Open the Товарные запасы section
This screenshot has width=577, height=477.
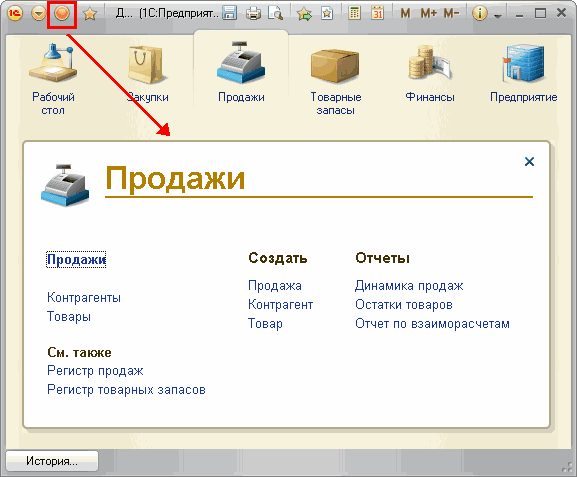coord(336,81)
